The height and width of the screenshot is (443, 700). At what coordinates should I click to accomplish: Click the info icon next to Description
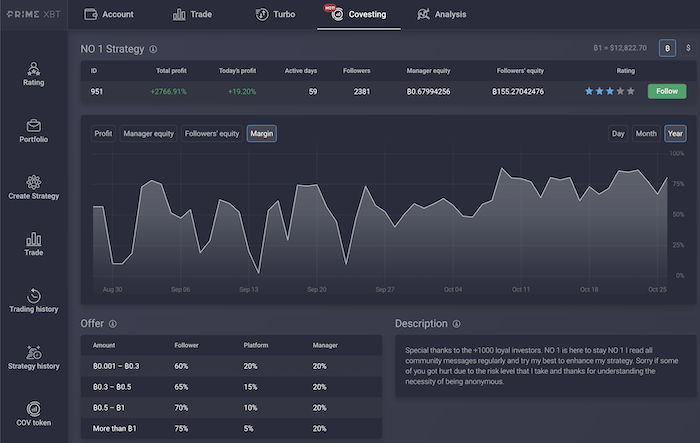coord(456,324)
